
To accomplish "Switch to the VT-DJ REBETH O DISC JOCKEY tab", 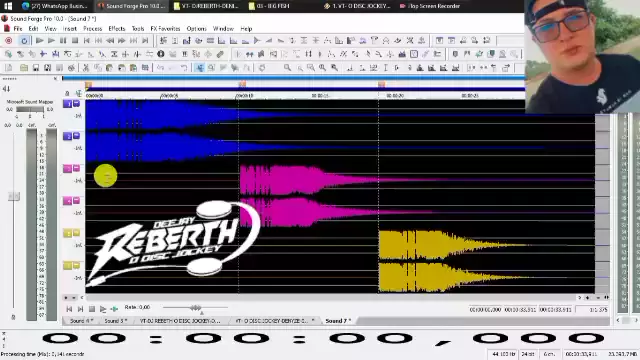I will tap(180, 321).
